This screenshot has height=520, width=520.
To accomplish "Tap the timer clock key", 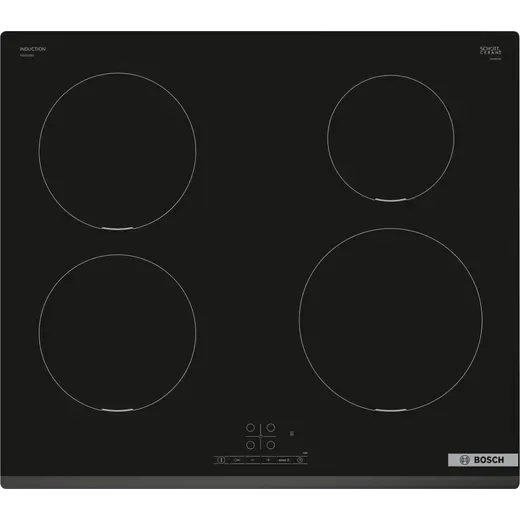I will coord(300,460).
